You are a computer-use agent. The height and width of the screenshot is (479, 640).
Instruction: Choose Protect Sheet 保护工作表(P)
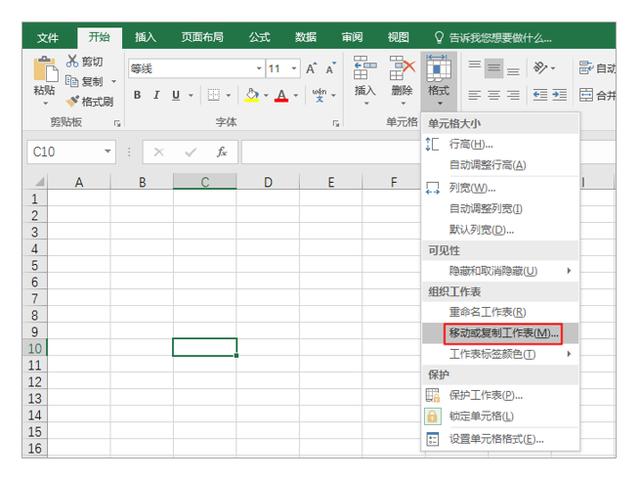click(x=500, y=395)
